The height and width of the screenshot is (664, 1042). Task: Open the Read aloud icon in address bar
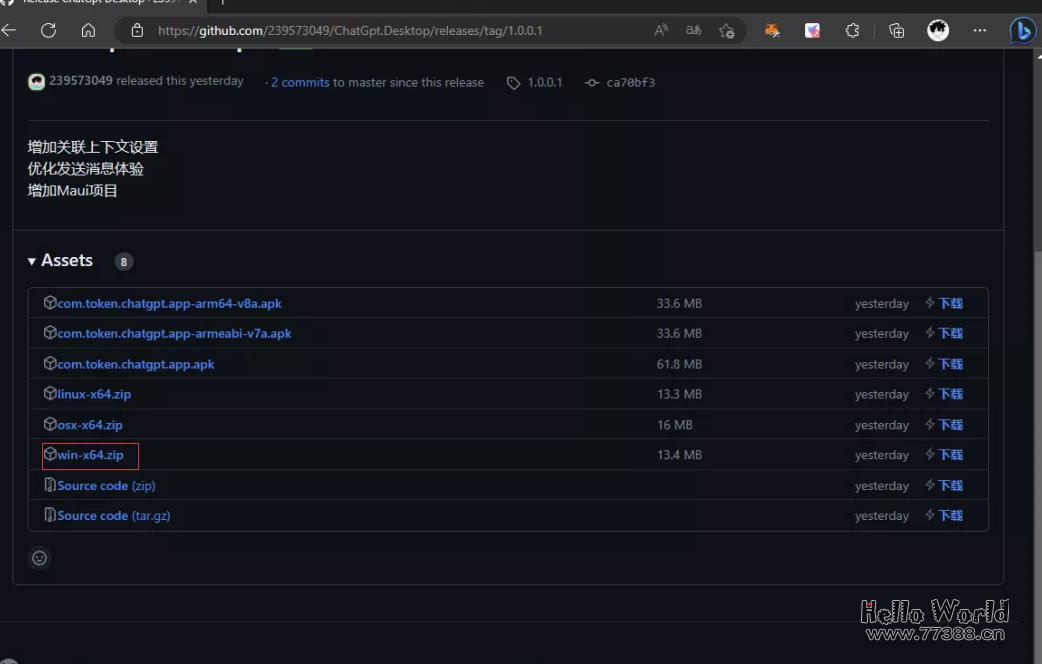[661, 30]
